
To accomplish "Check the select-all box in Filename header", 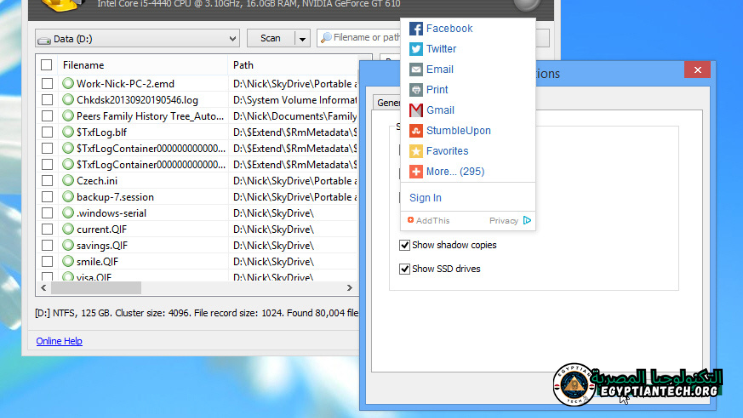I will click(x=47, y=65).
